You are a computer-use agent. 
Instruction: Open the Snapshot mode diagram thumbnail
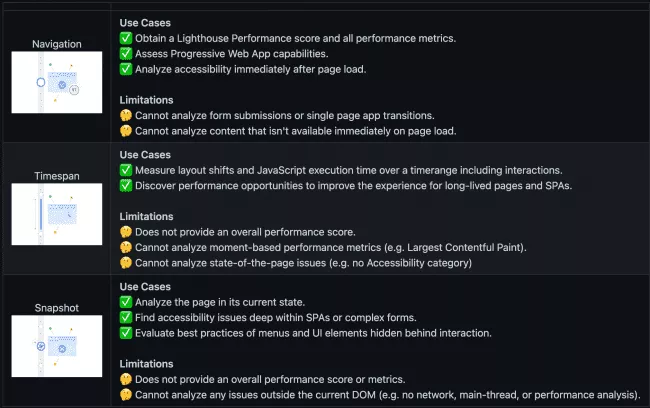tap(57, 345)
